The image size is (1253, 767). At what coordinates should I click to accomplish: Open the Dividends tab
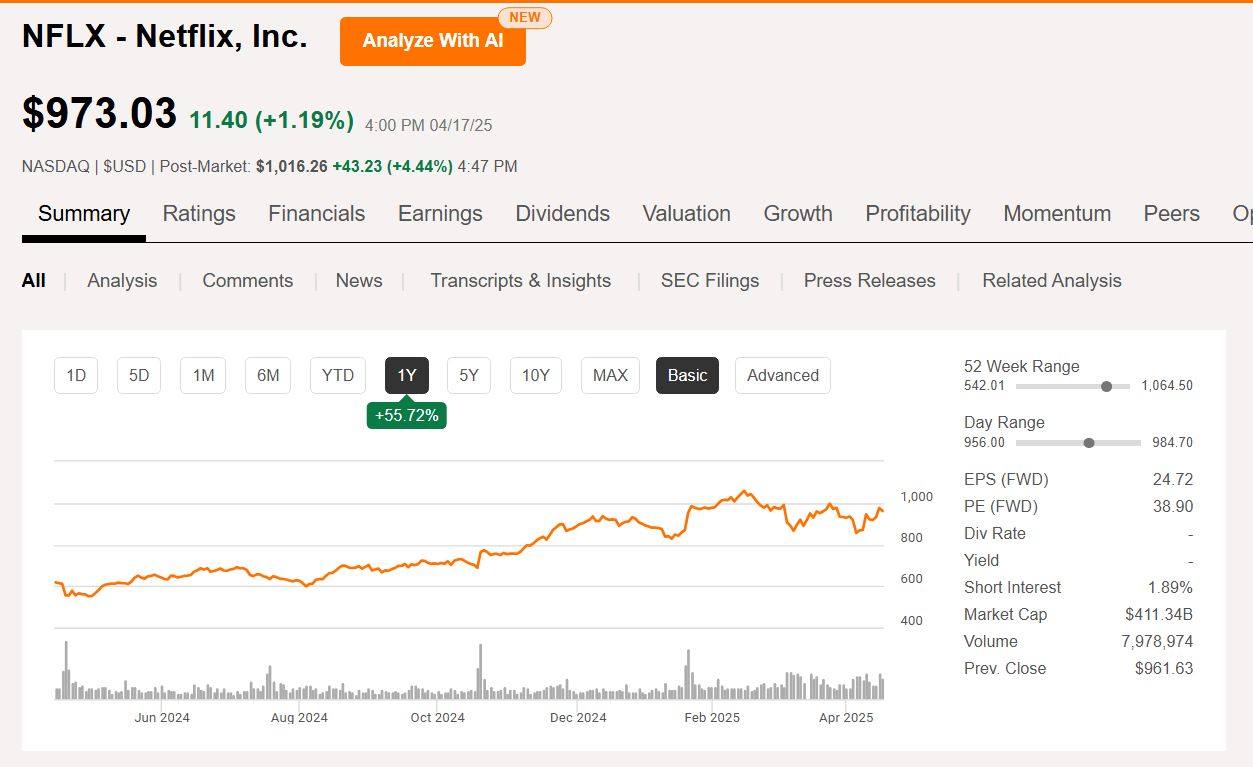562,213
